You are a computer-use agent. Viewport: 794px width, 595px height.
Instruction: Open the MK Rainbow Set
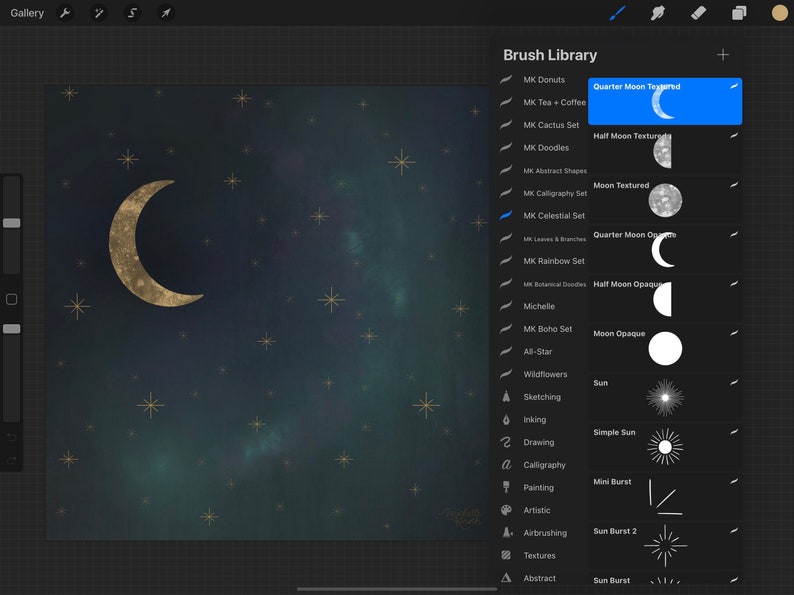(x=543, y=261)
